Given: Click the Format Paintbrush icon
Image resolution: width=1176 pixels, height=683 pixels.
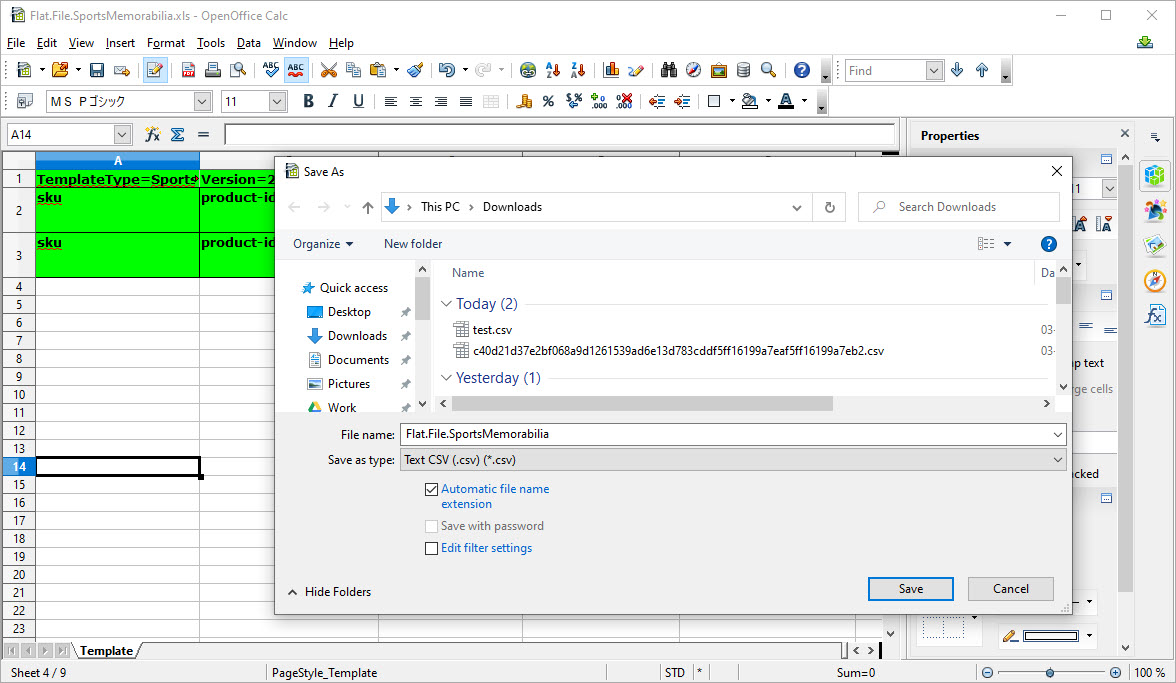Looking at the screenshot, I should click(x=415, y=70).
